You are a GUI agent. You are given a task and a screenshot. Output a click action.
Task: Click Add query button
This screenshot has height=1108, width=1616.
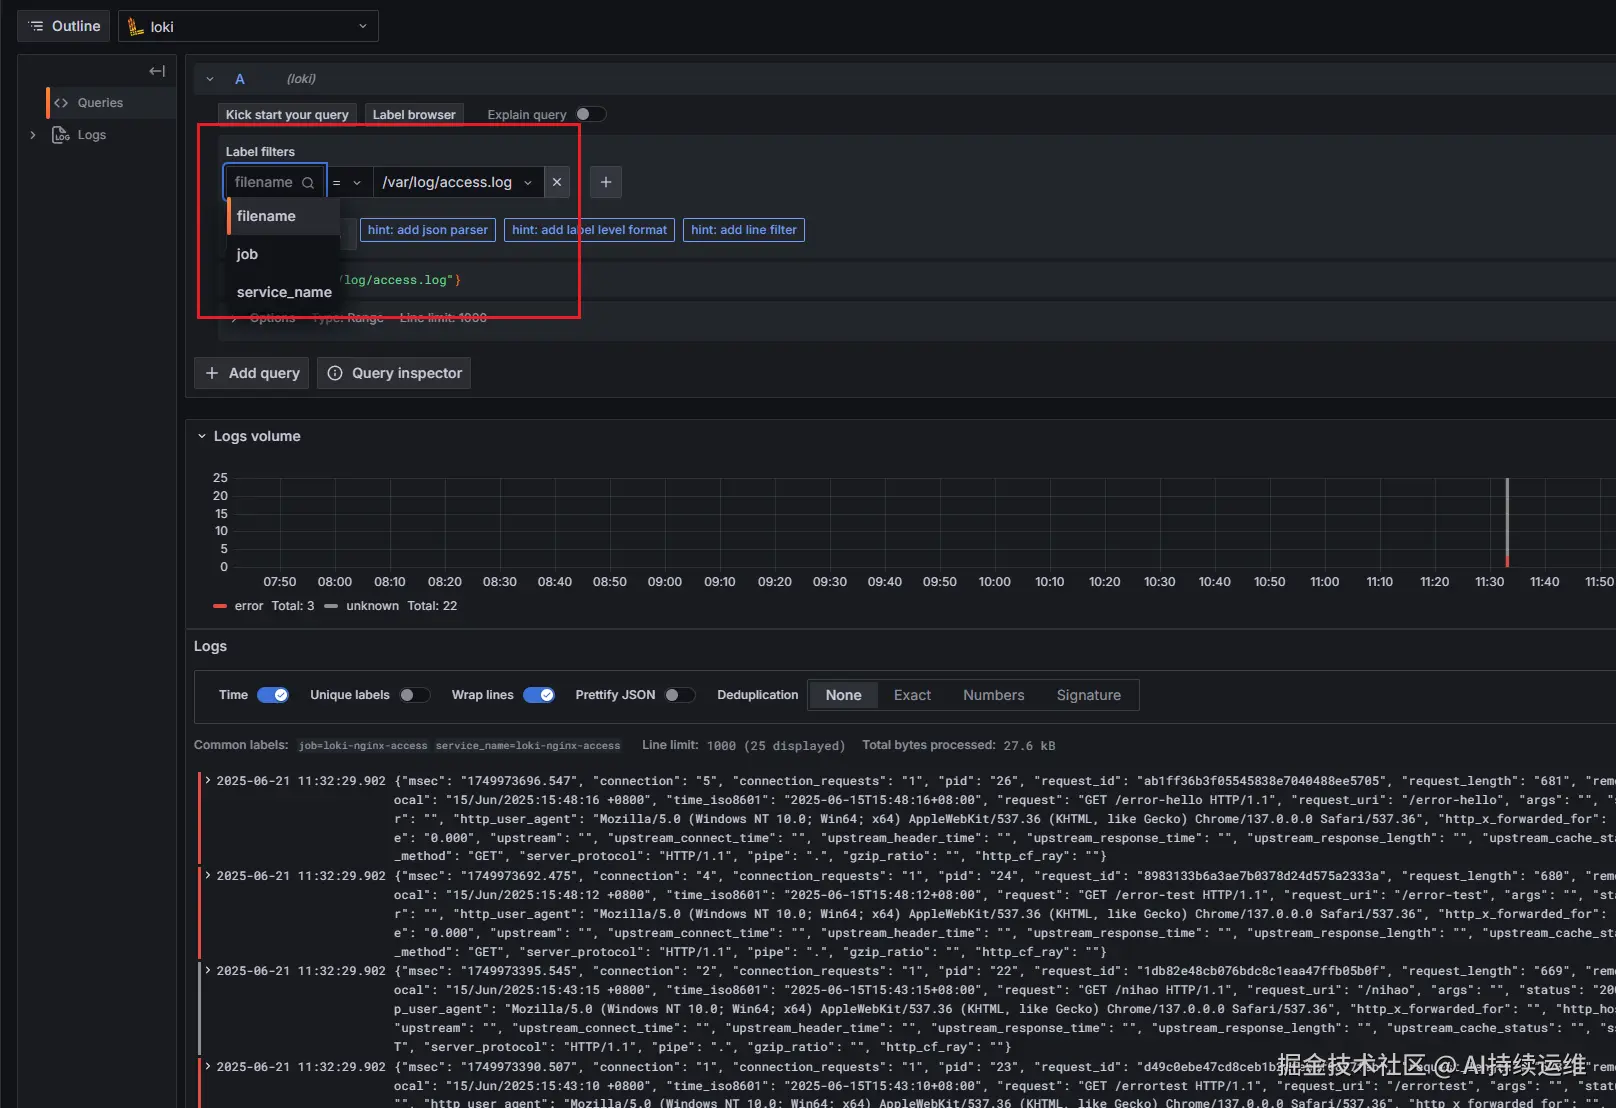(252, 373)
